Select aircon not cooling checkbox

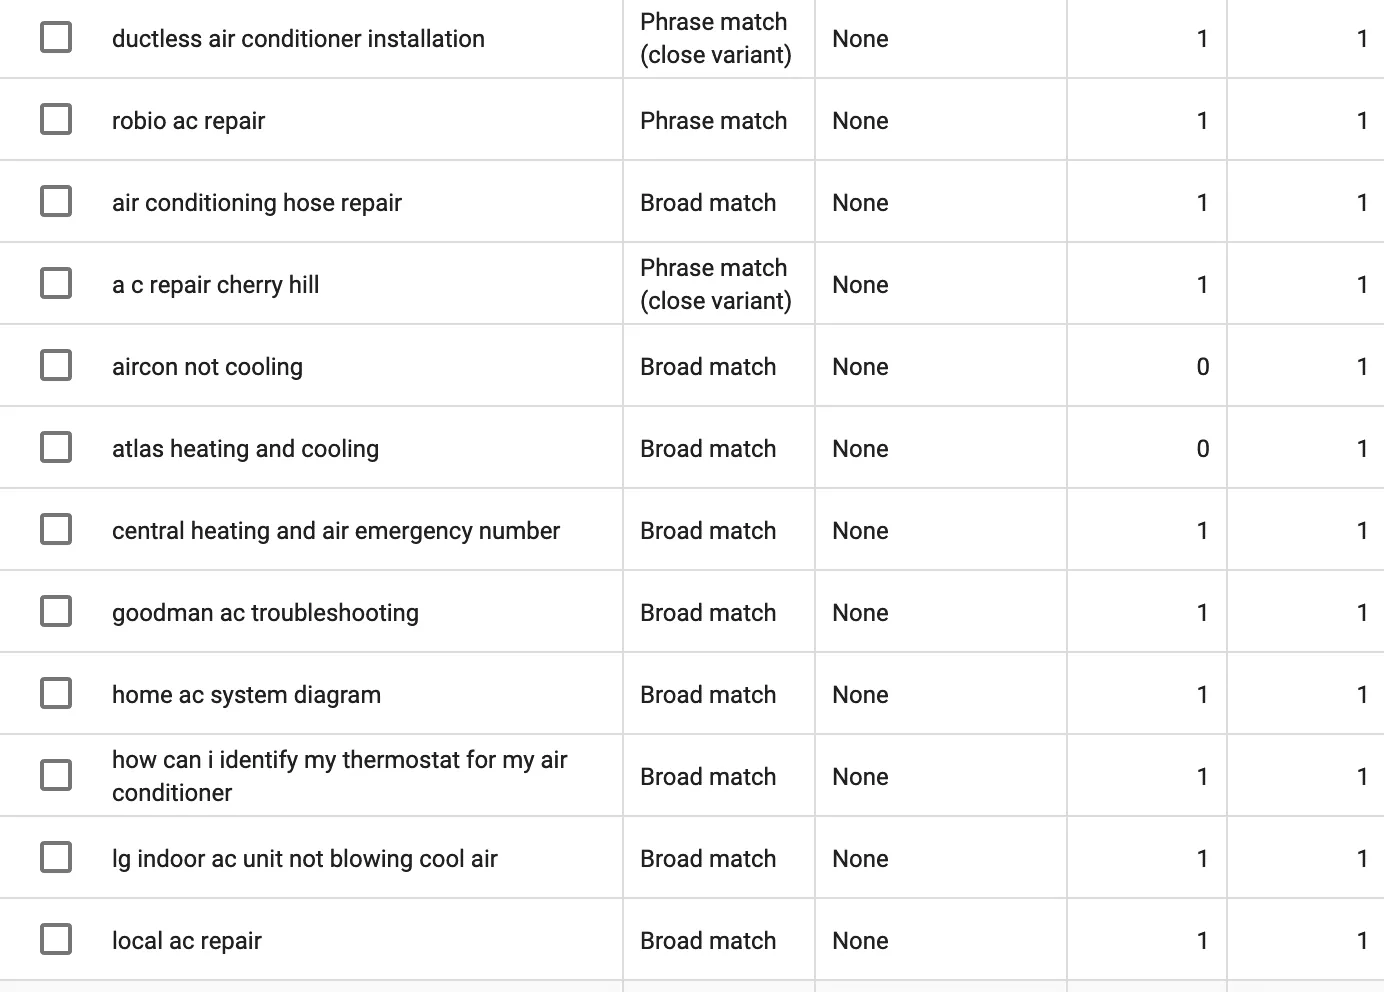pos(56,366)
